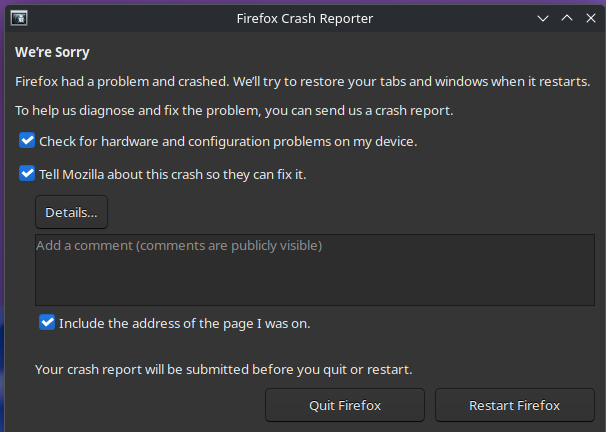The width and height of the screenshot is (606, 432).
Task: Open the Details... button
Action: tap(71, 212)
